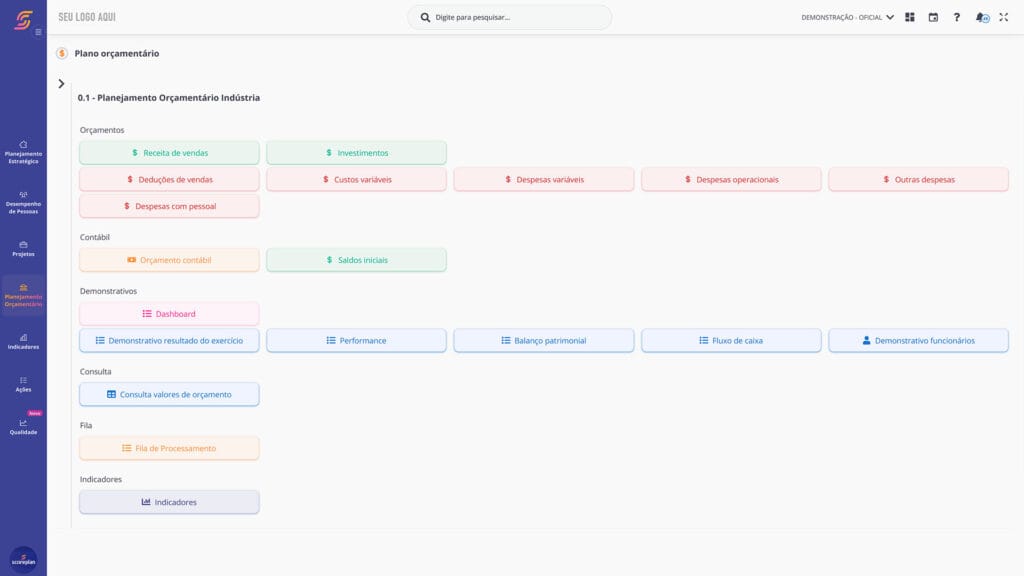This screenshot has width=1024, height=576.
Task: Open the help question mark icon
Action: pyautogui.click(x=957, y=18)
